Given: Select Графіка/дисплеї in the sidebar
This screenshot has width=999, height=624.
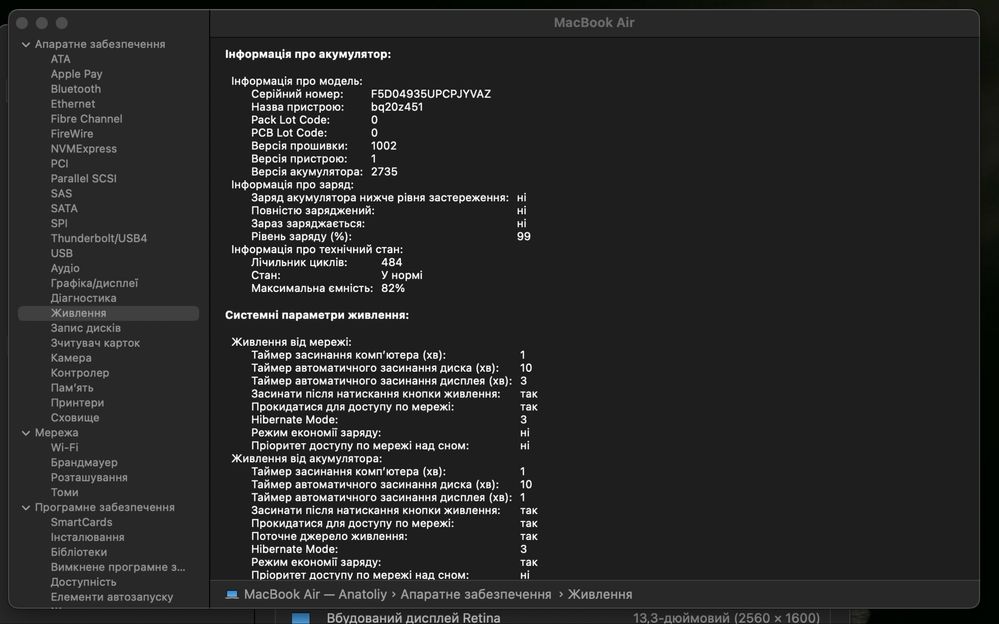Looking at the screenshot, I should click(94, 283).
